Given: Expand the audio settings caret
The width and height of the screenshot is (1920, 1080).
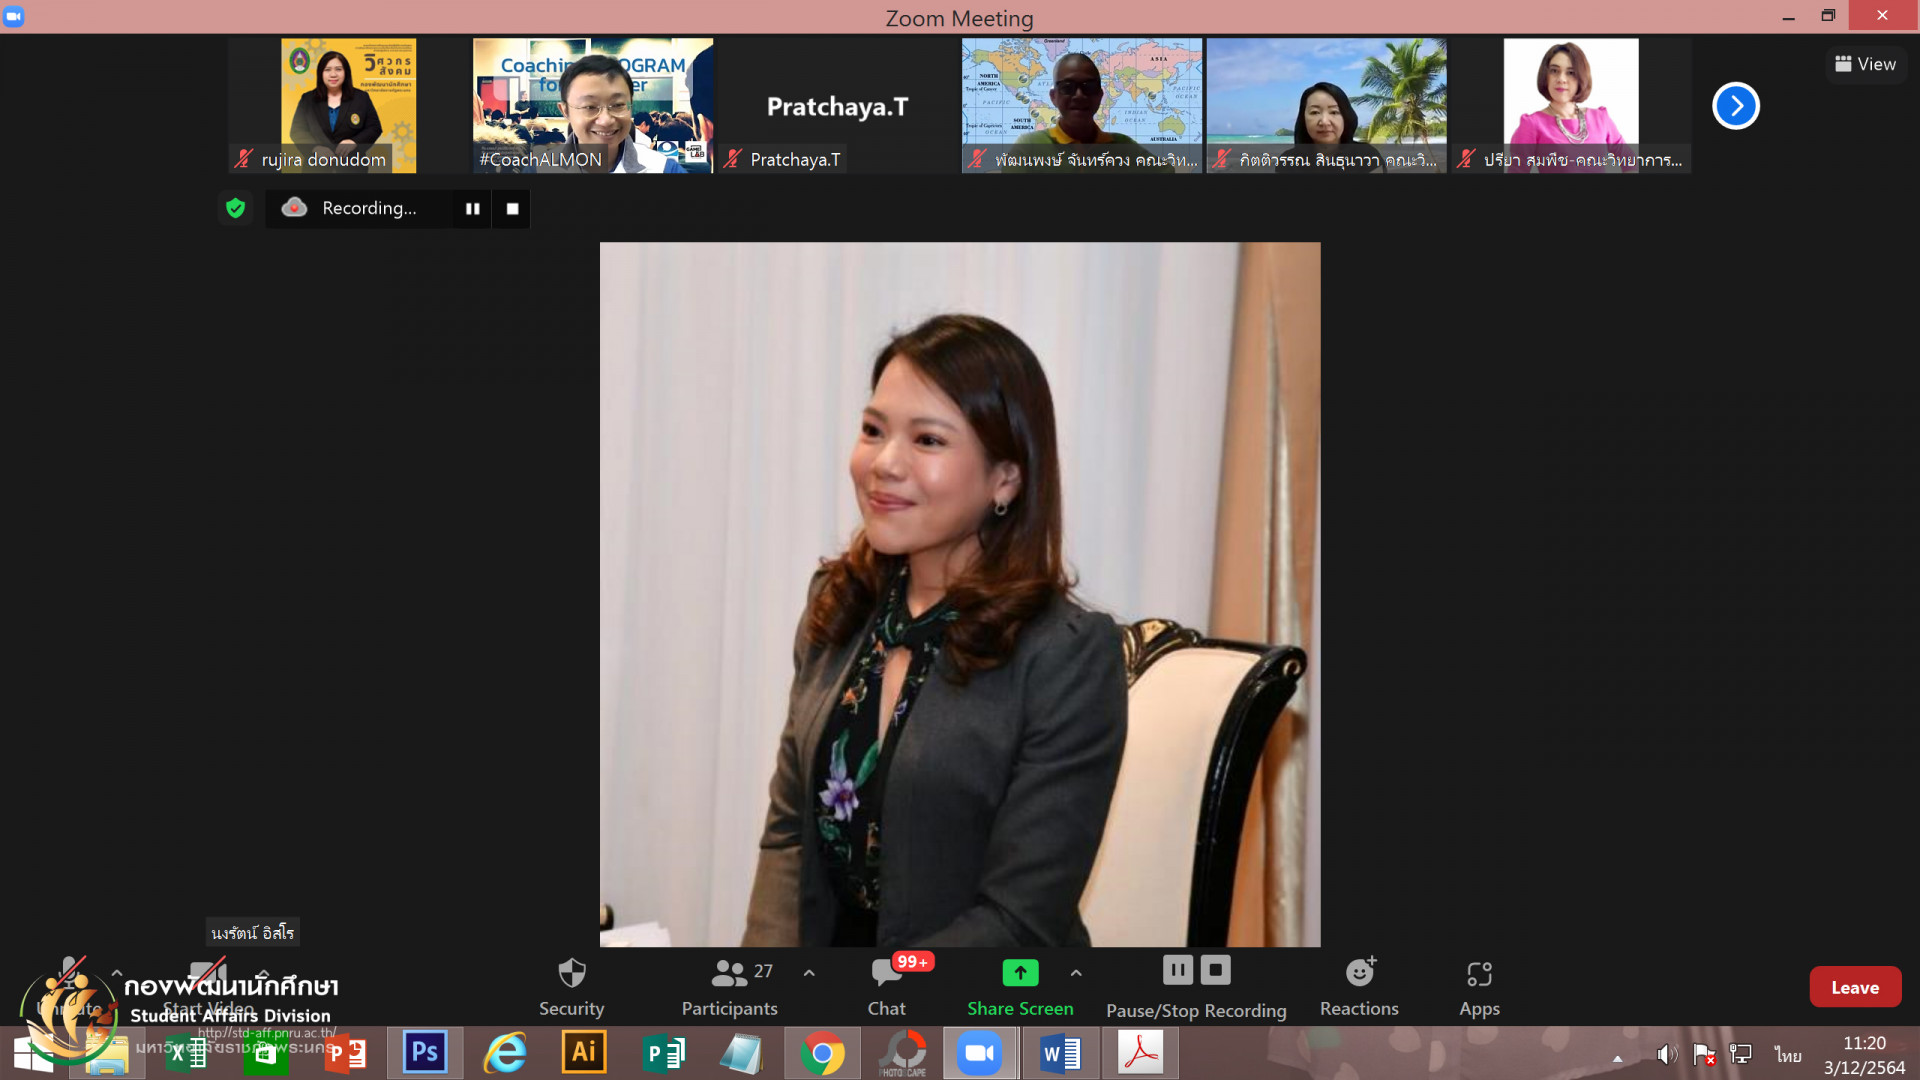Looking at the screenshot, I should point(117,973).
